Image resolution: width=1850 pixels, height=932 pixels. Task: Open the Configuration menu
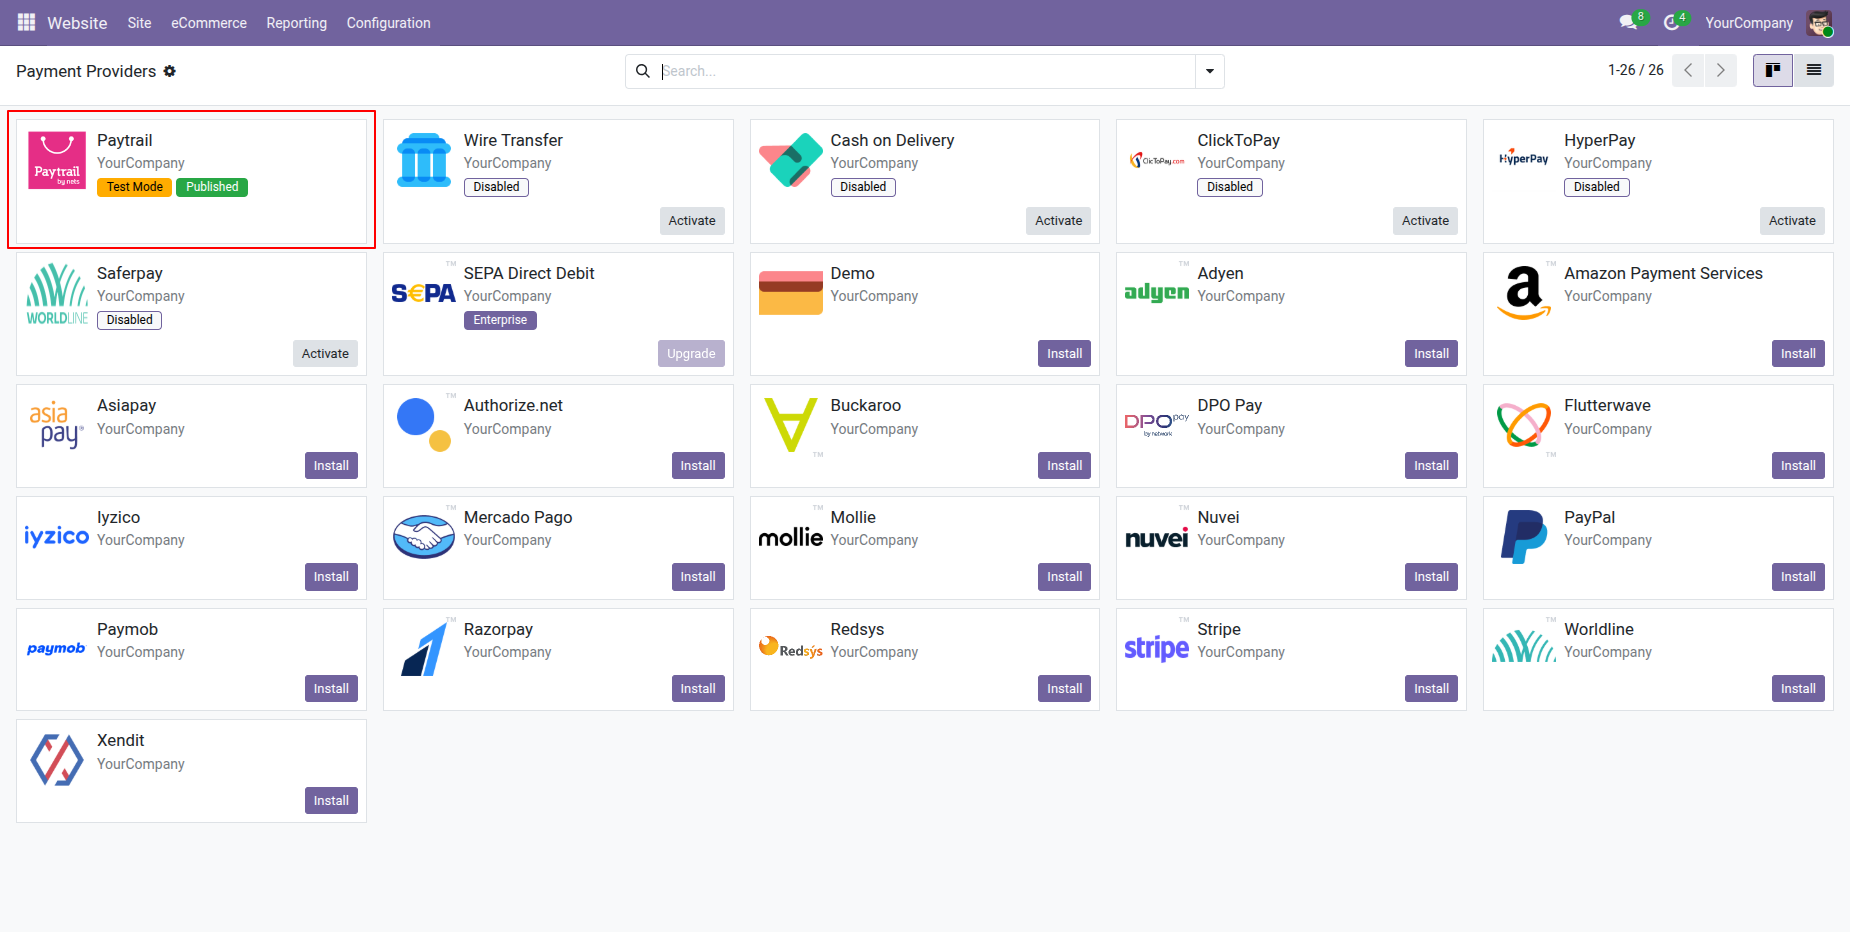[388, 23]
